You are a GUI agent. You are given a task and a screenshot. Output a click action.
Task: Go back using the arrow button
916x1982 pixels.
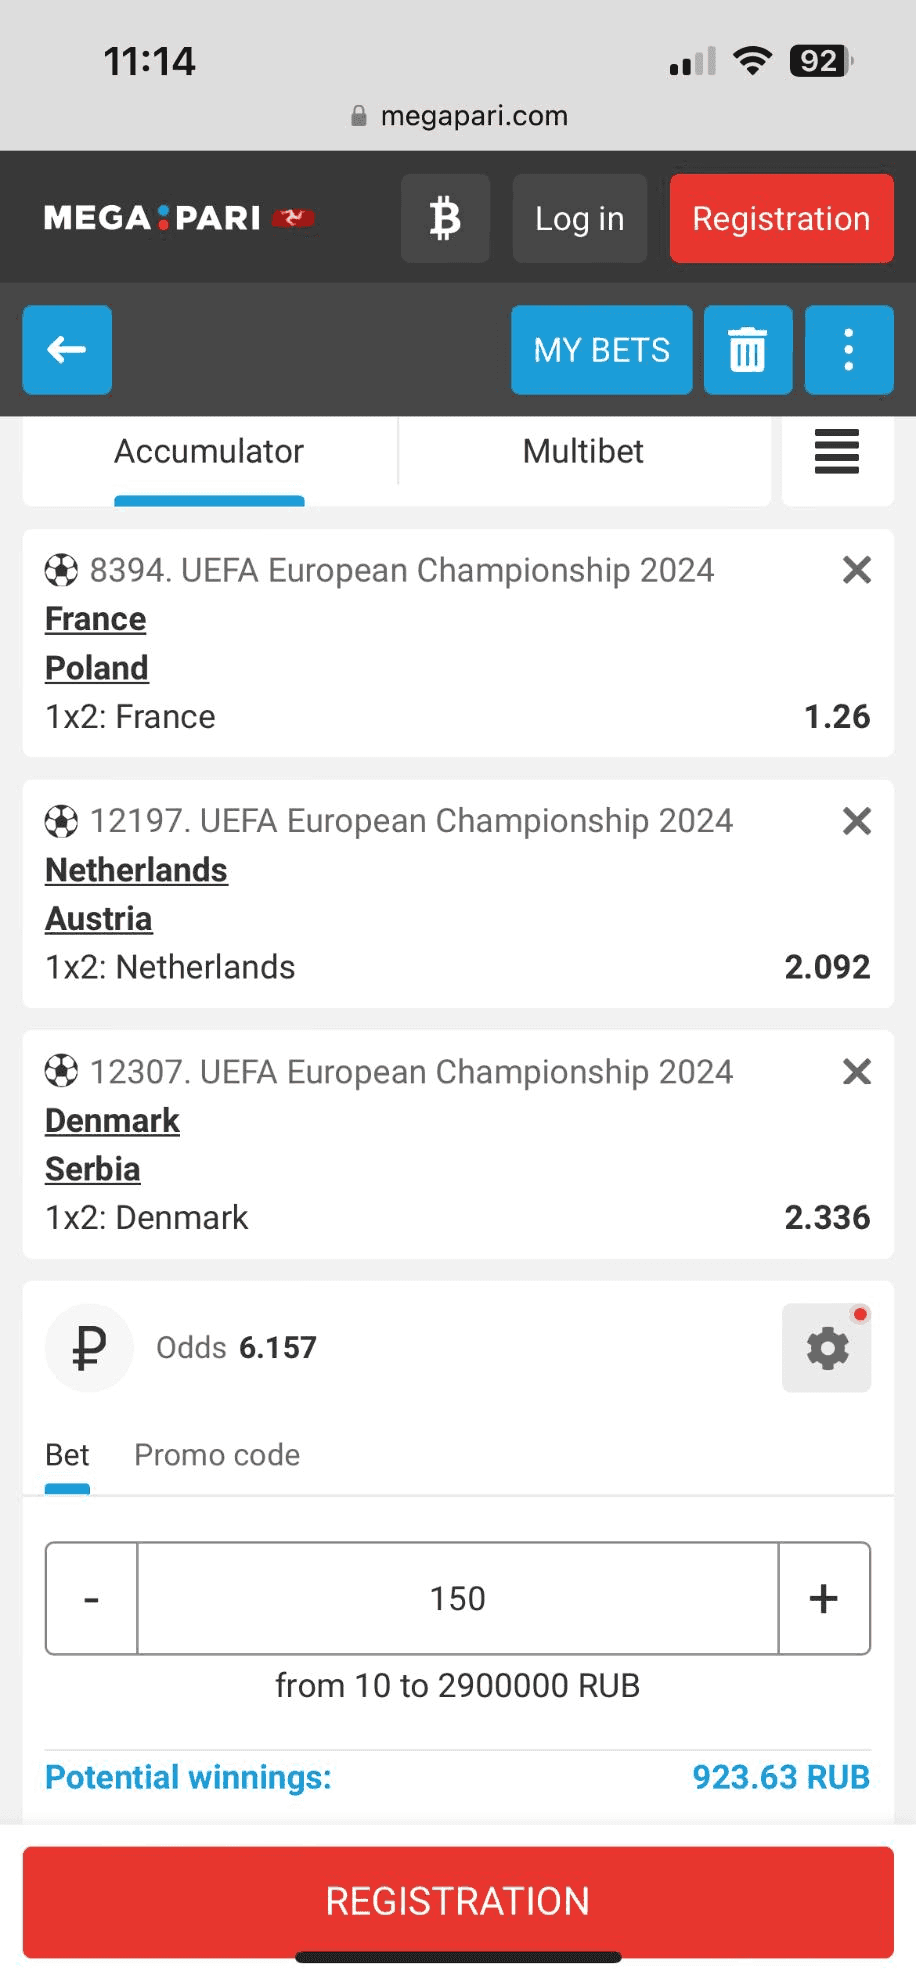click(67, 350)
